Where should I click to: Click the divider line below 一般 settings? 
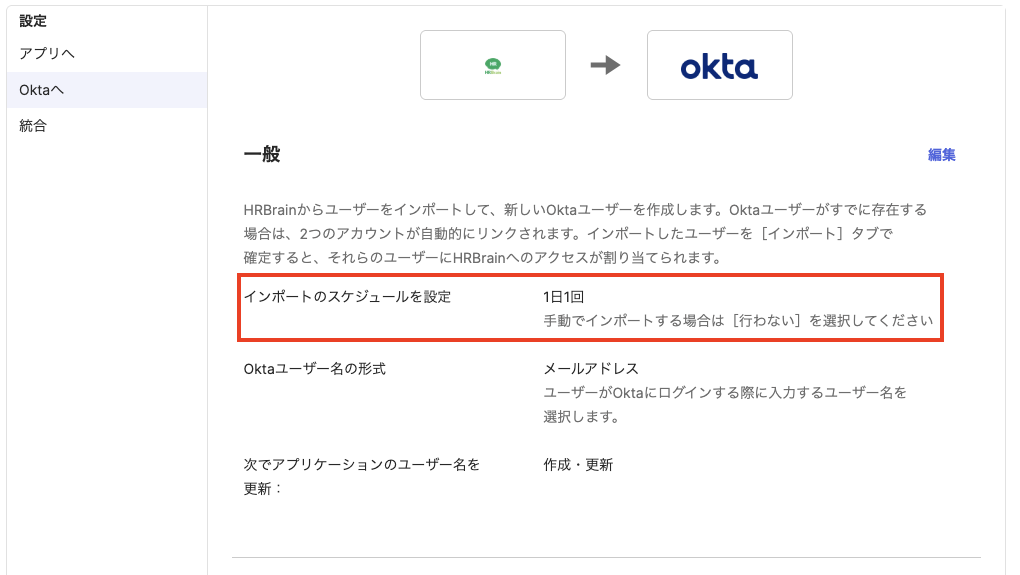[606, 557]
